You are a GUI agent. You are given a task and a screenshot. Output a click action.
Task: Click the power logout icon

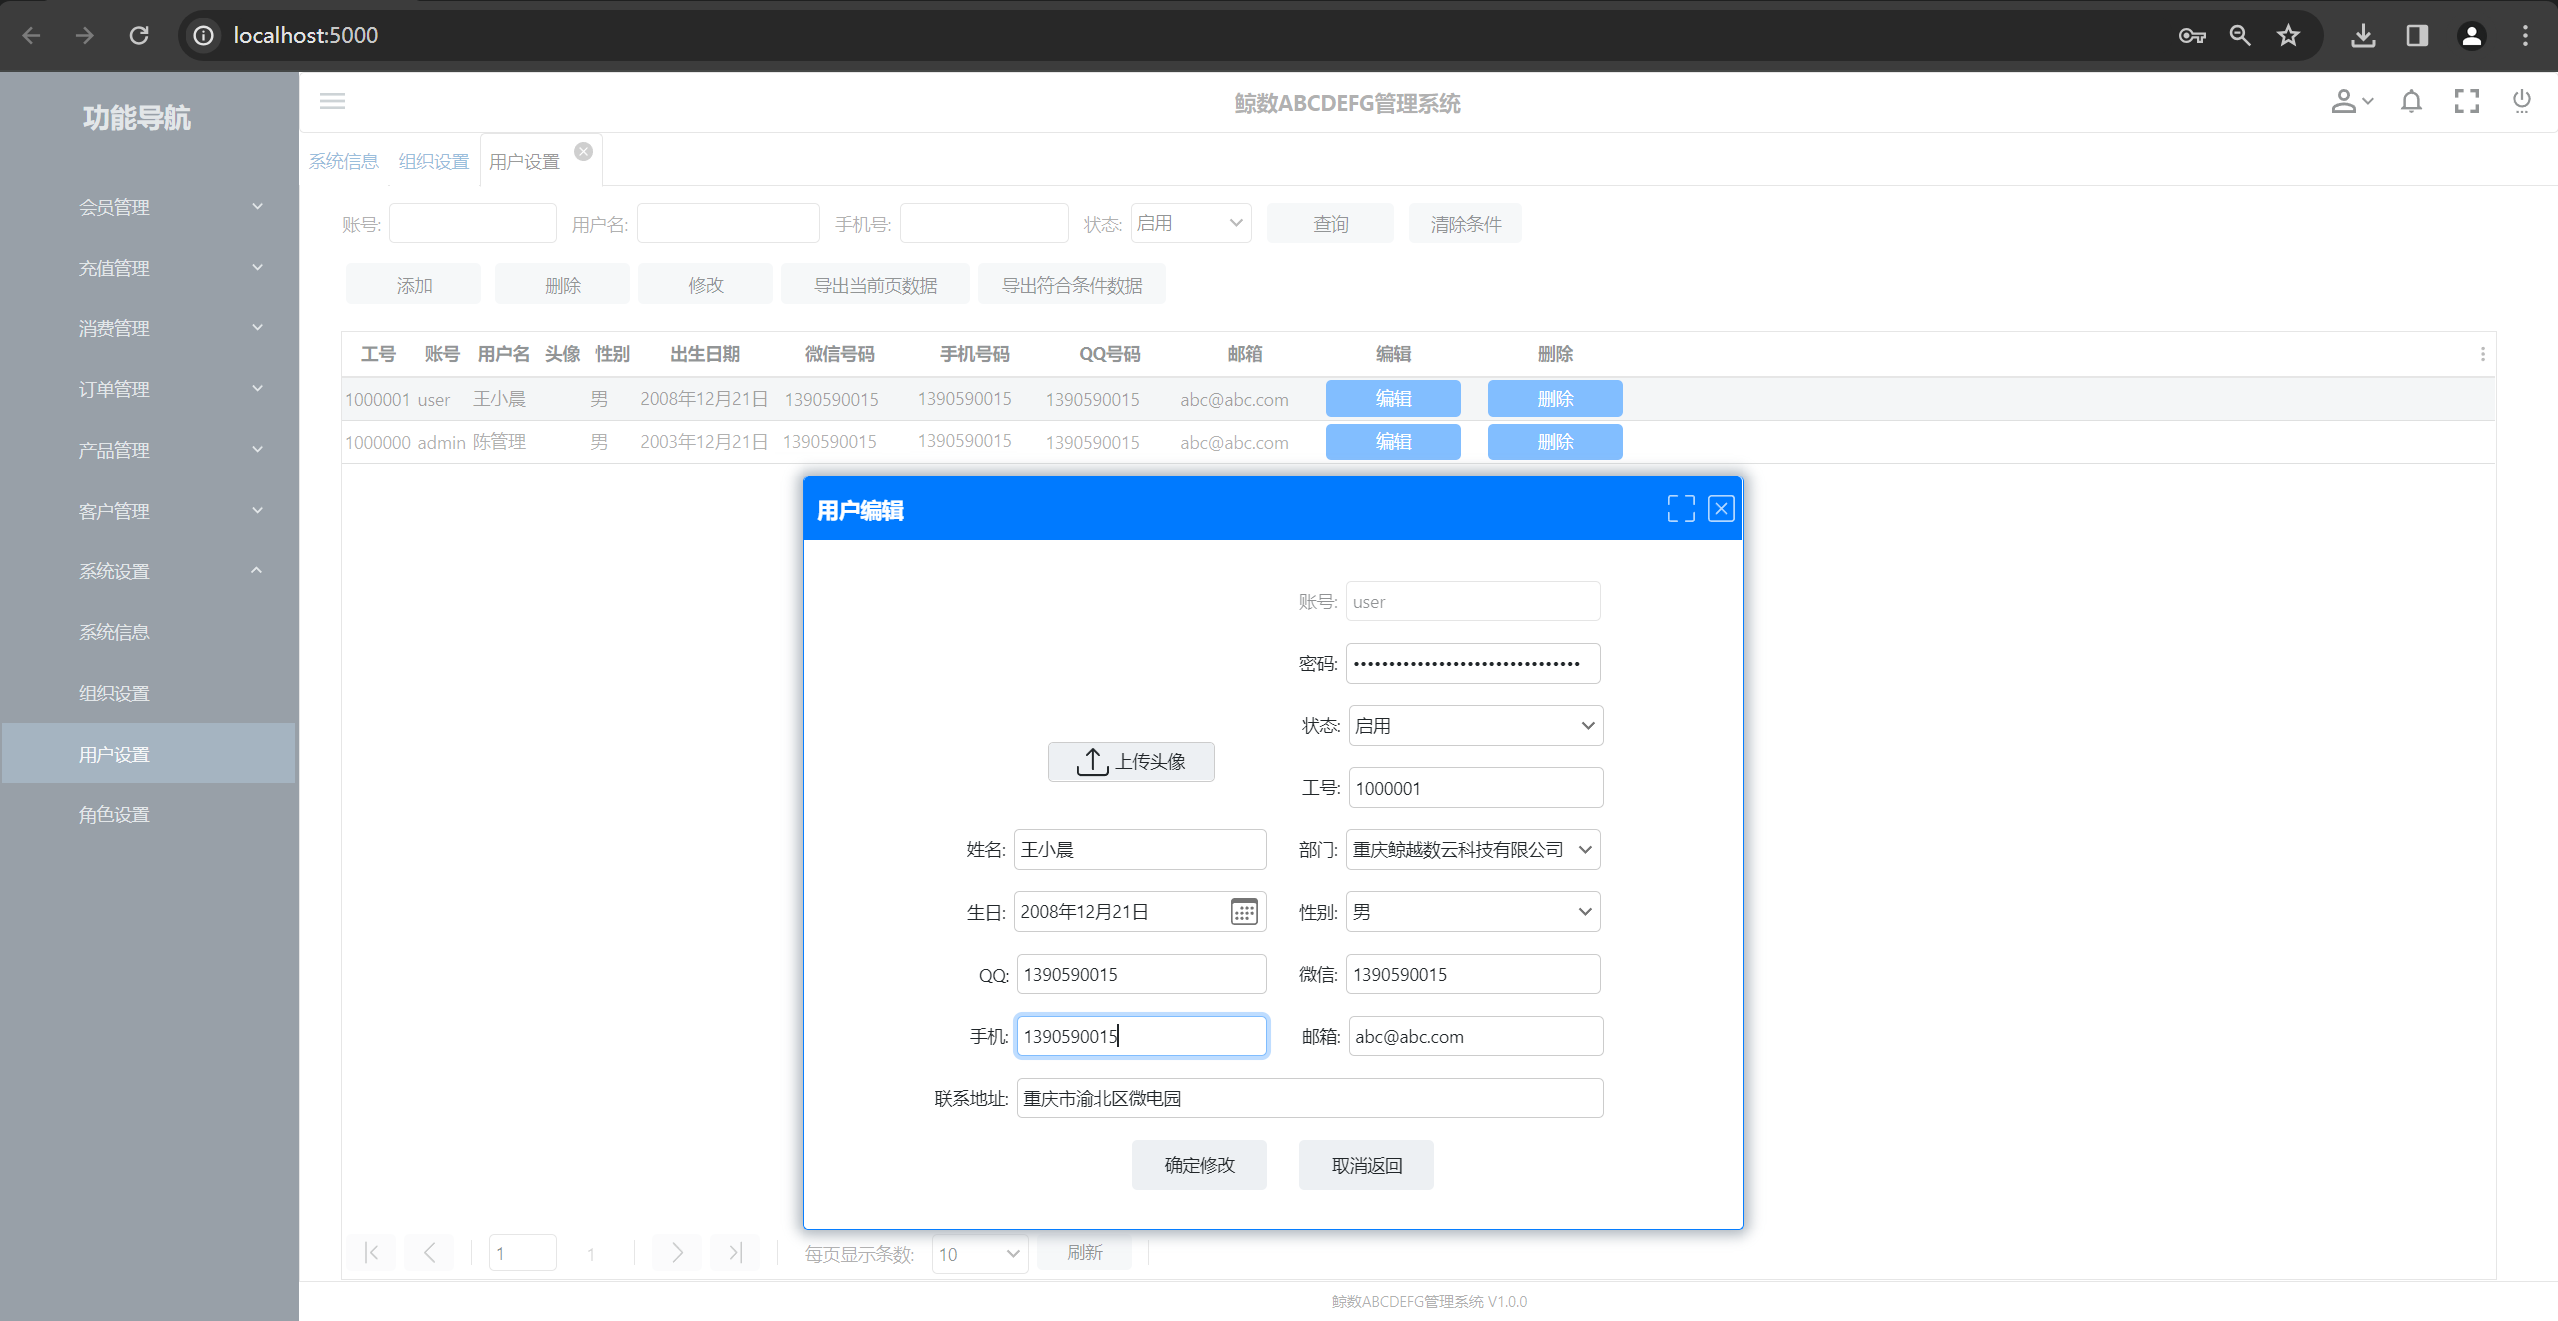(2521, 101)
